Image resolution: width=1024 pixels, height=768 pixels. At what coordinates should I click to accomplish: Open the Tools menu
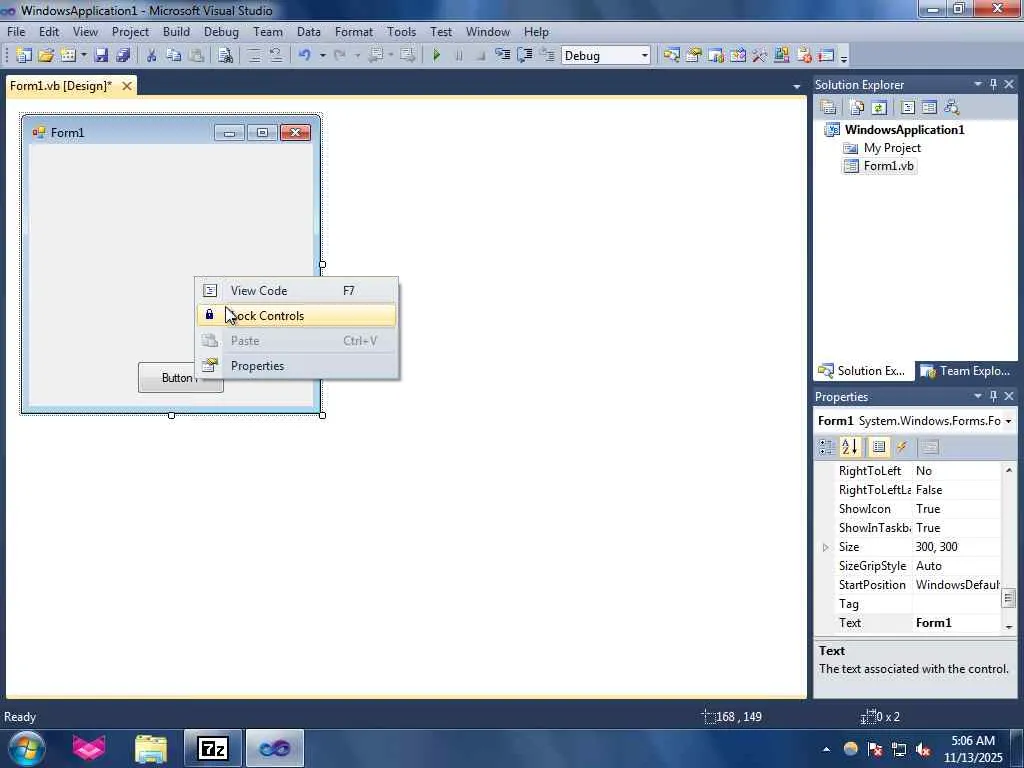click(401, 31)
